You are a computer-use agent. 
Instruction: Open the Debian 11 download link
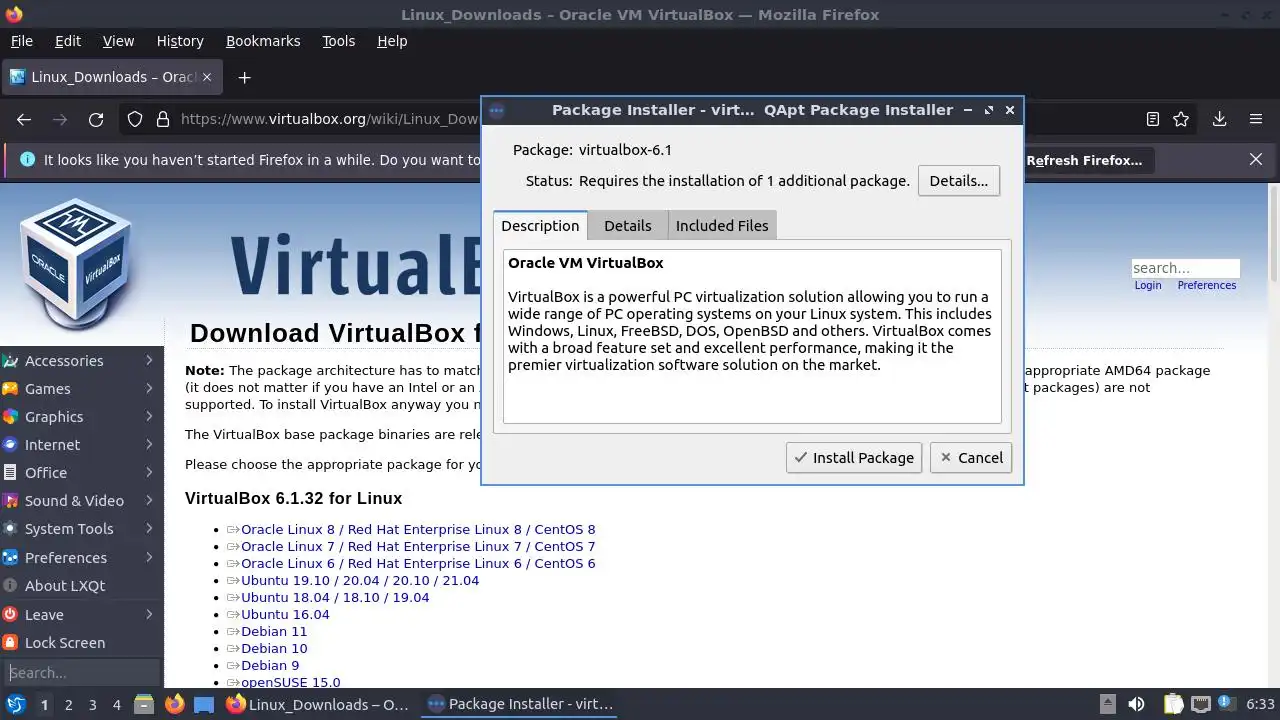coord(274,631)
